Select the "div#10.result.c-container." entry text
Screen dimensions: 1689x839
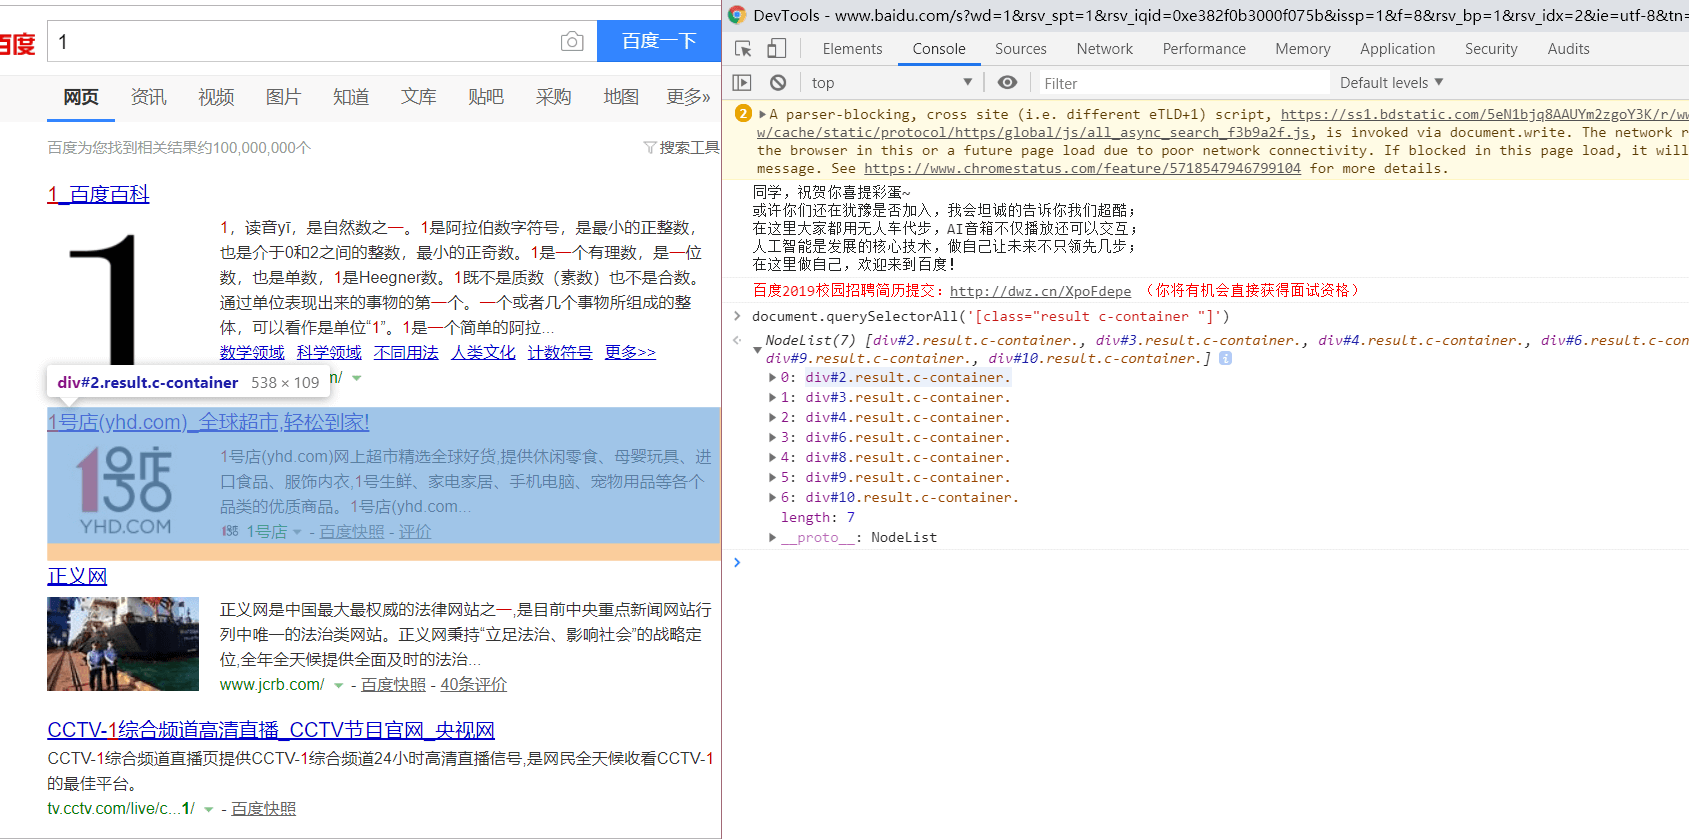click(912, 497)
